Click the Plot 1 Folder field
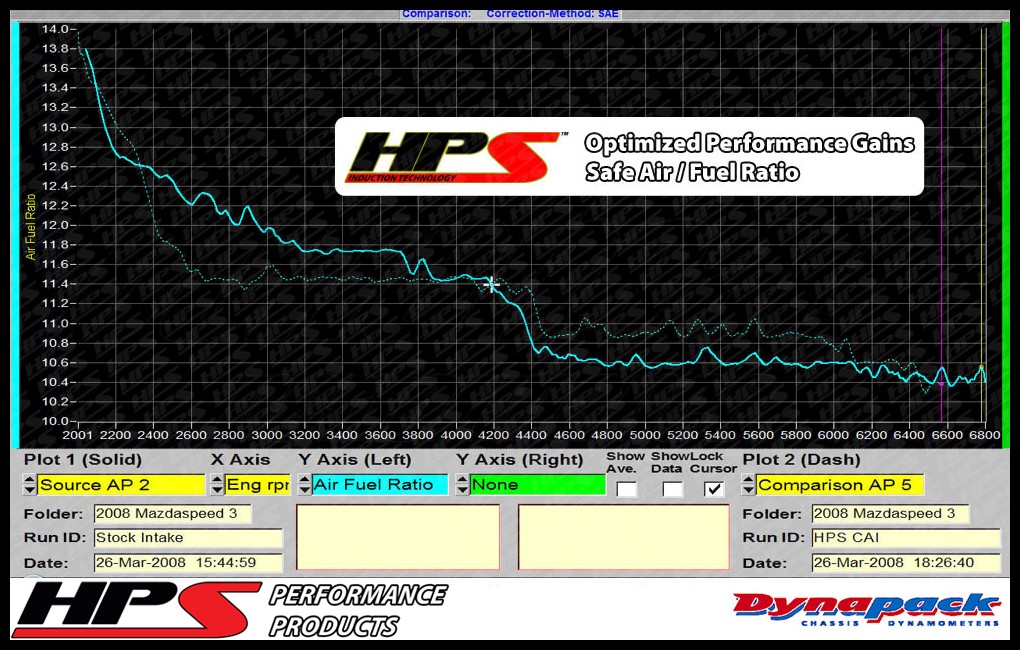This screenshot has width=1020, height=650. (x=173, y=514)
